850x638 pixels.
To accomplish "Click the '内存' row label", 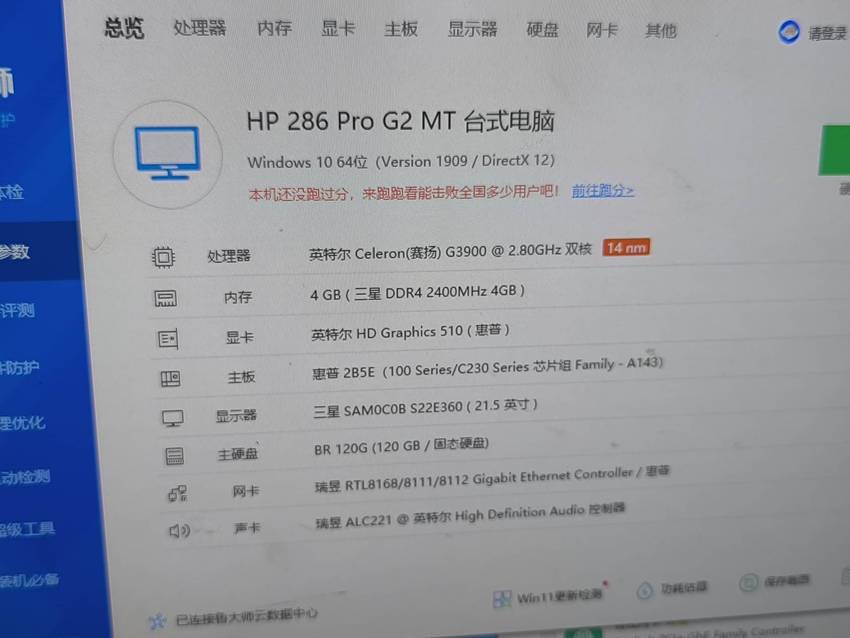I will tap(238, 297).
